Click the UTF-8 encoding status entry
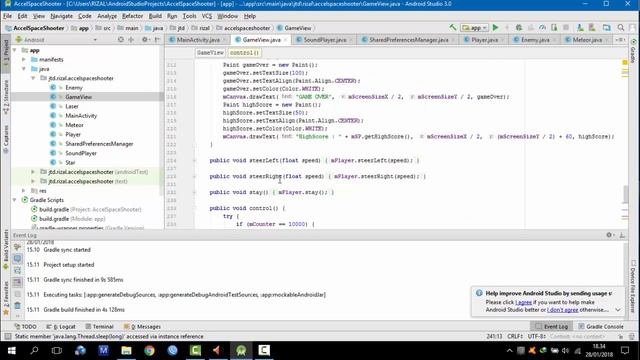640x360 pixels. [x=536, y=336]
